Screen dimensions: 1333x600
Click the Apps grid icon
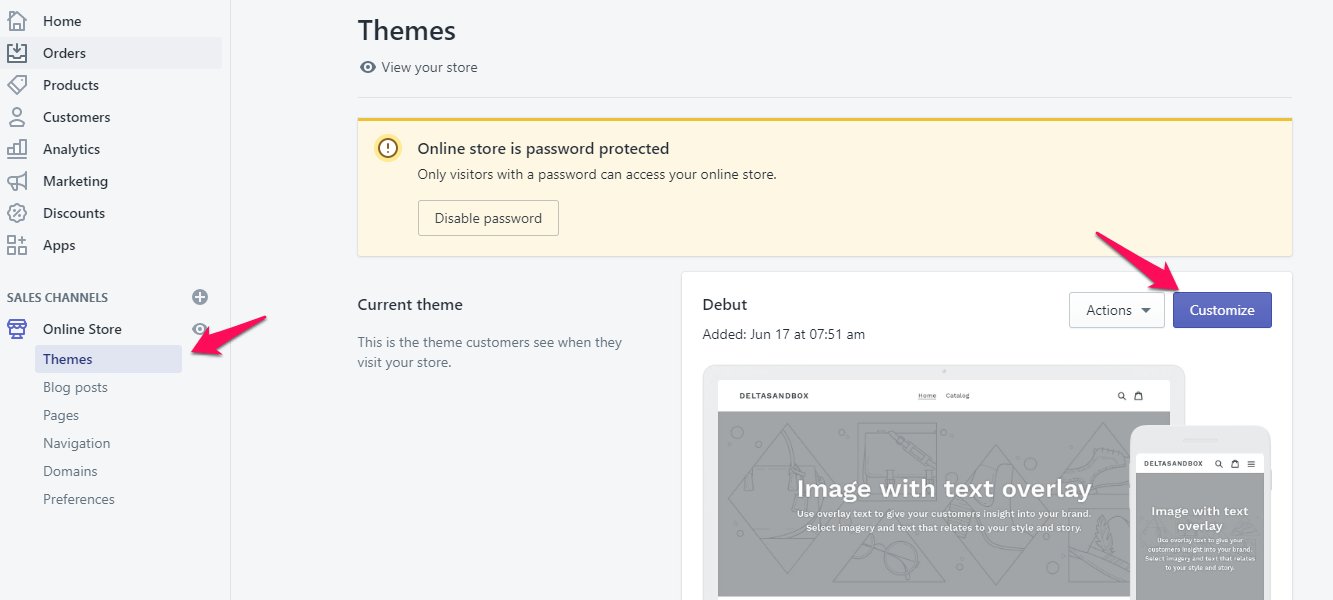click(x=17, y=245)
